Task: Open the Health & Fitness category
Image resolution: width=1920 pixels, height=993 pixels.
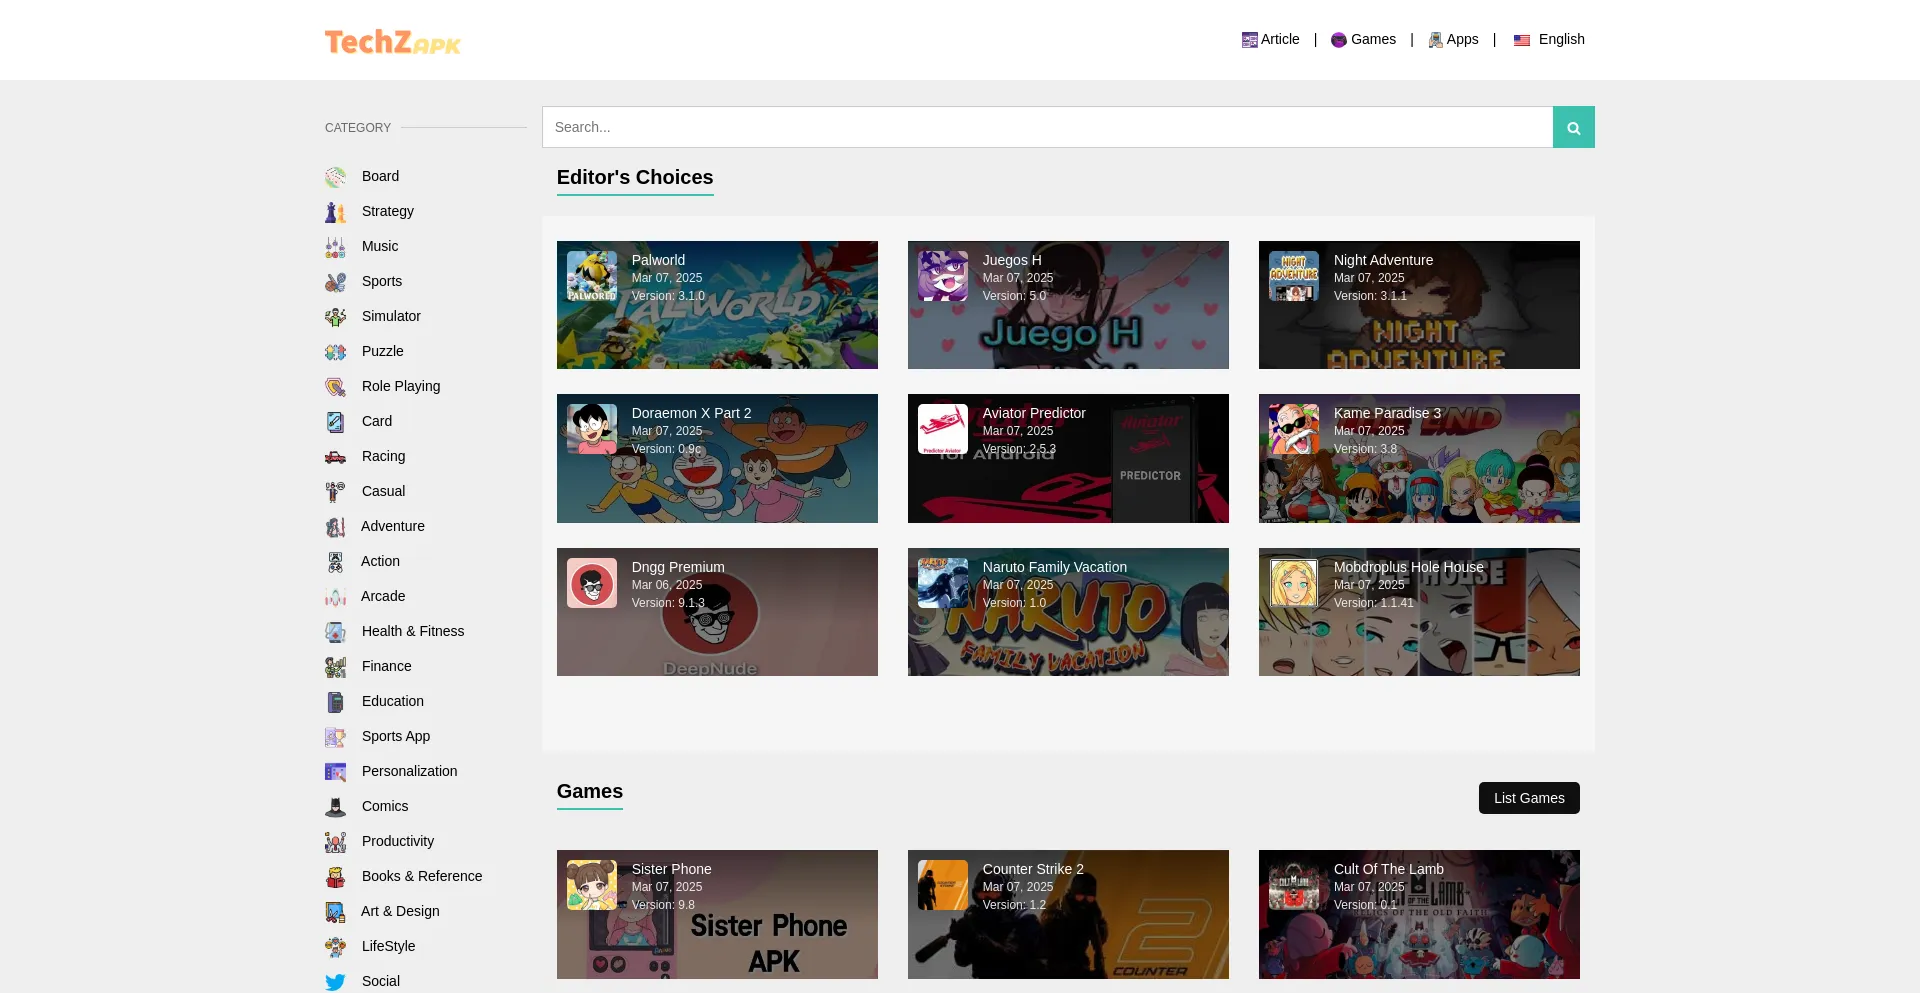Action: click(412, 631)
